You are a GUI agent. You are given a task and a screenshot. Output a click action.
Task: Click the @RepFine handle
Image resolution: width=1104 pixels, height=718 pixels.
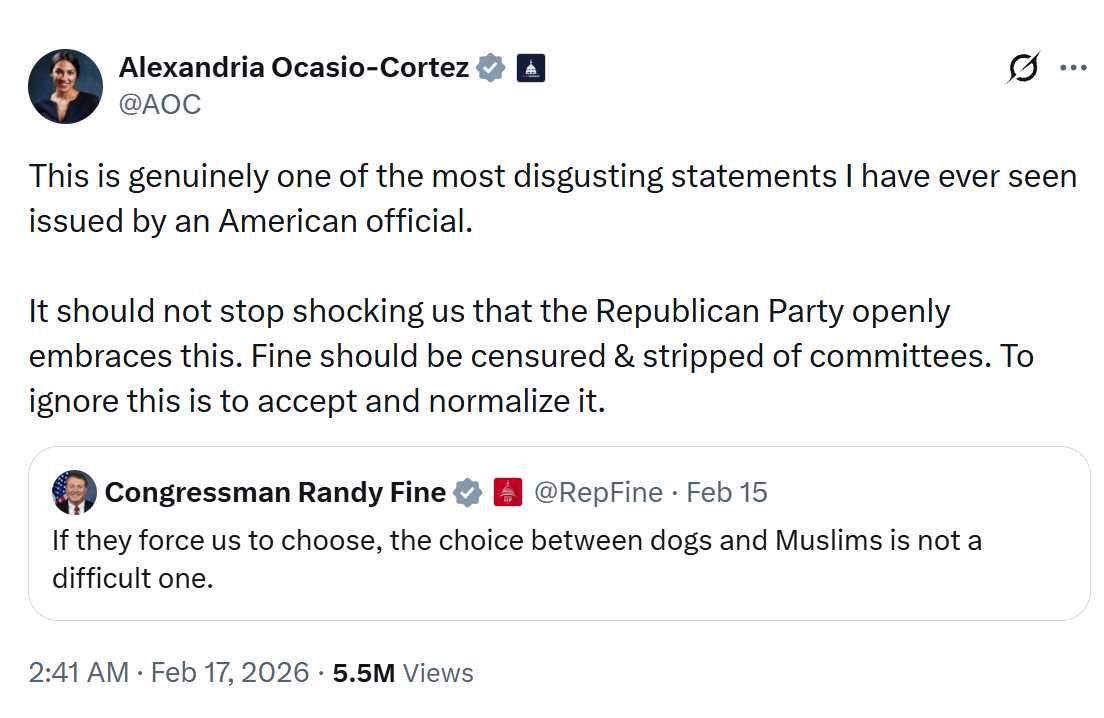[598, 492]
